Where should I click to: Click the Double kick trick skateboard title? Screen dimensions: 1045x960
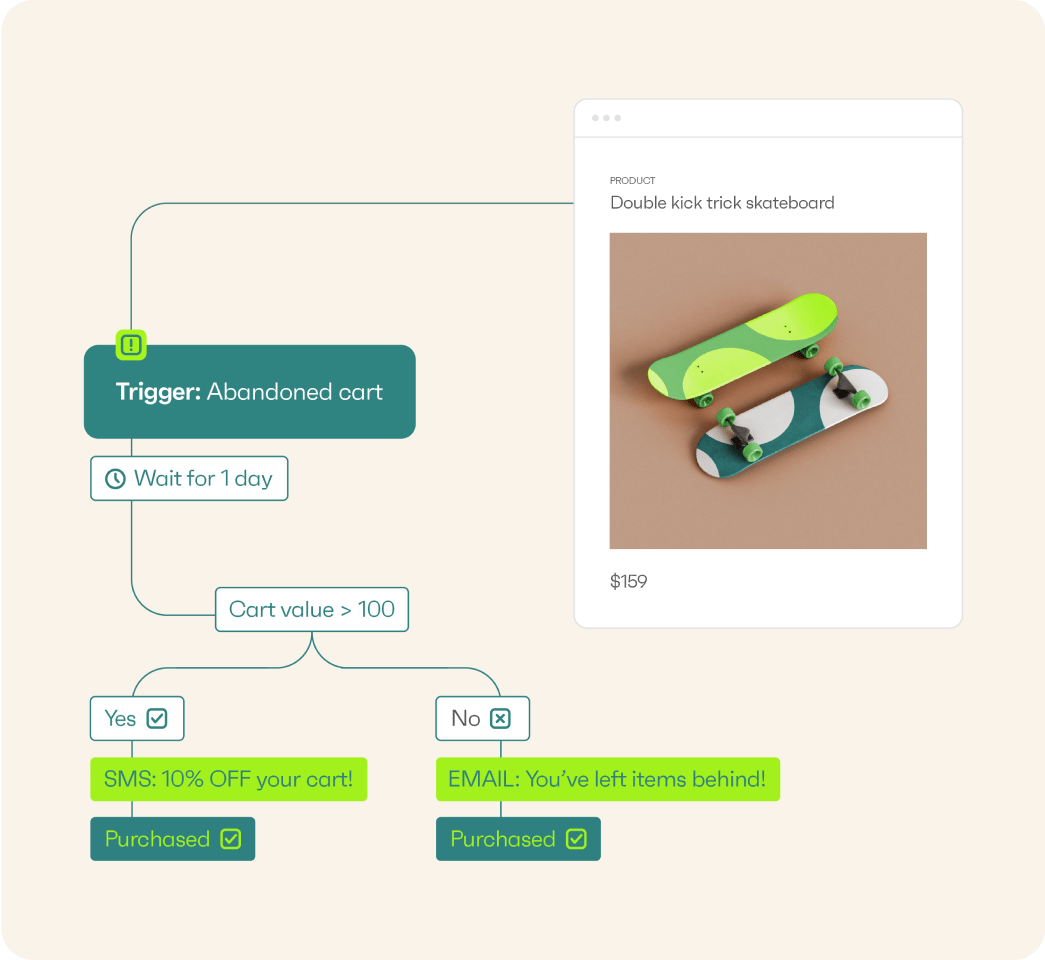tap(722, 203)
